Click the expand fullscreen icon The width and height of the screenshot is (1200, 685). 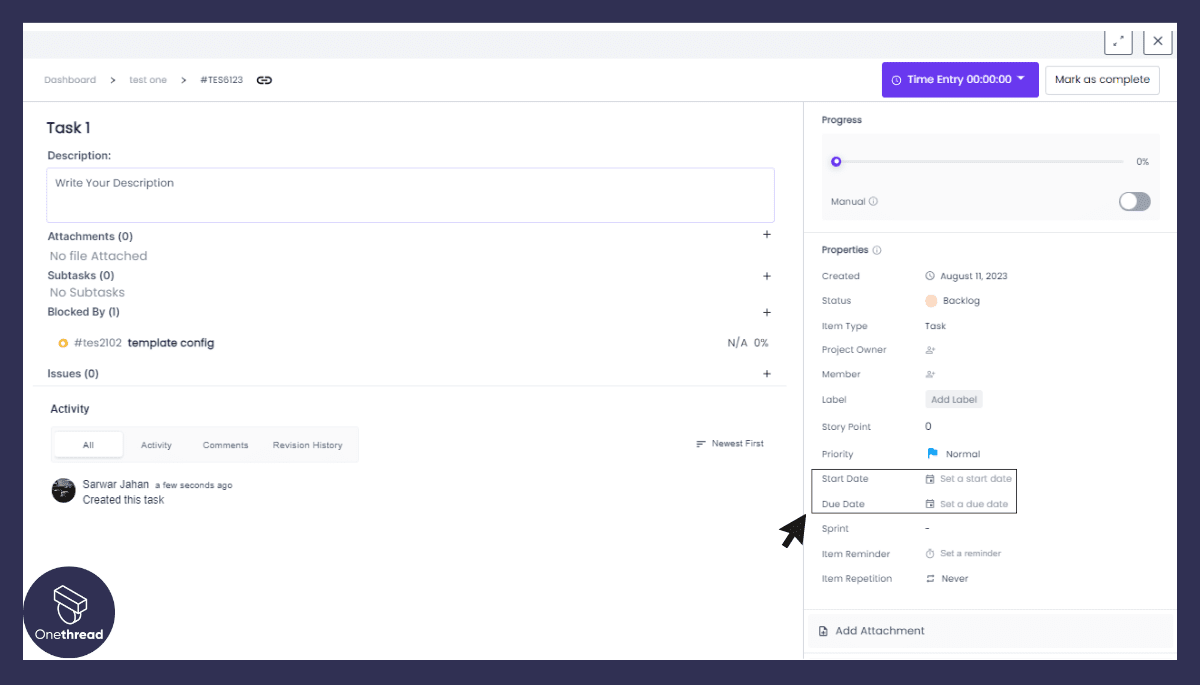1118,41
